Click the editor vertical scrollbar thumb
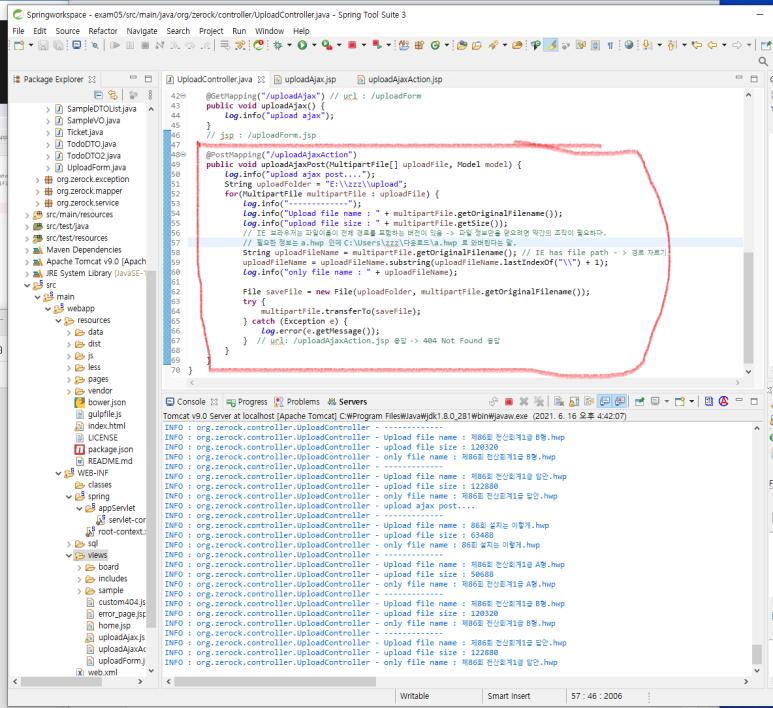Screen dimensions: 773x708 click(x=748, y=308)
